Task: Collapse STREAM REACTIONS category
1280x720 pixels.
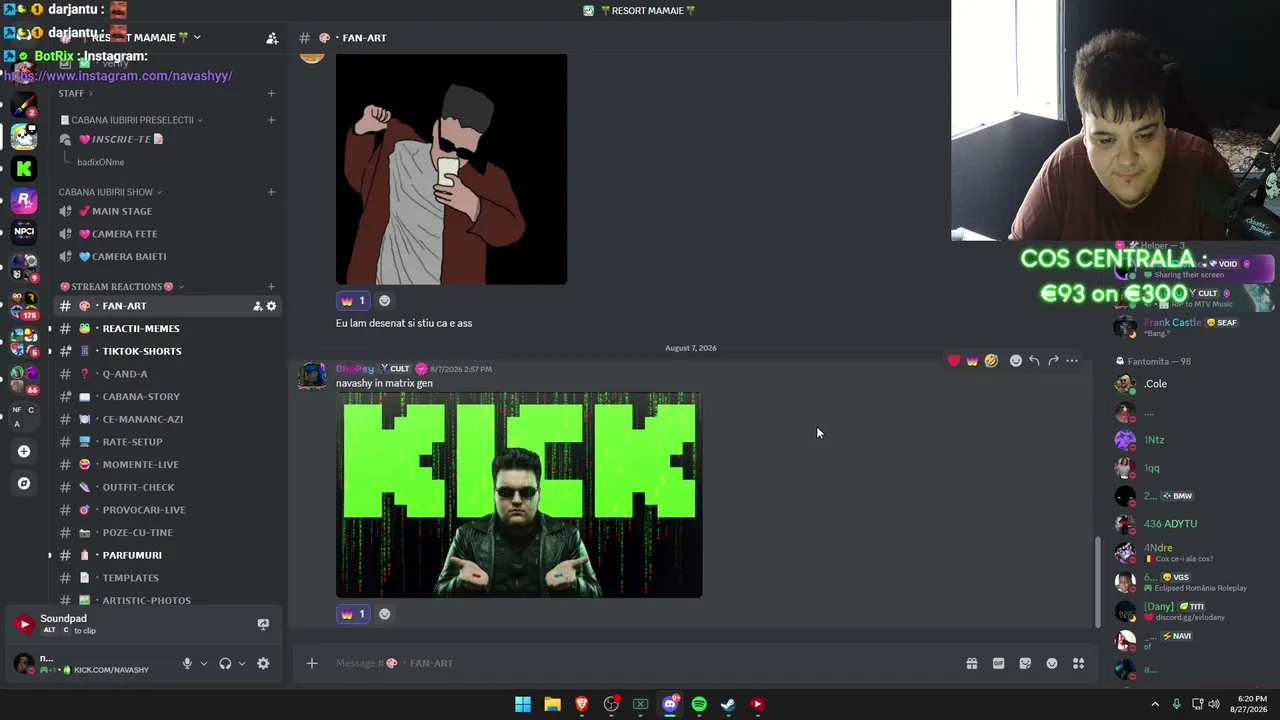Action: pos(121,287)
